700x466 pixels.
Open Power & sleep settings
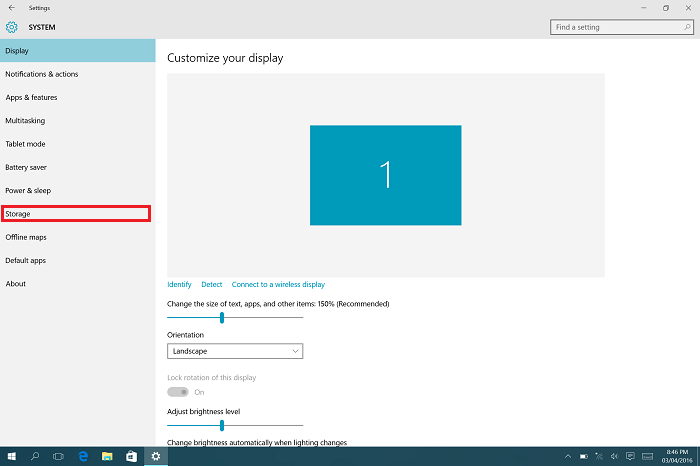[78, 191]
